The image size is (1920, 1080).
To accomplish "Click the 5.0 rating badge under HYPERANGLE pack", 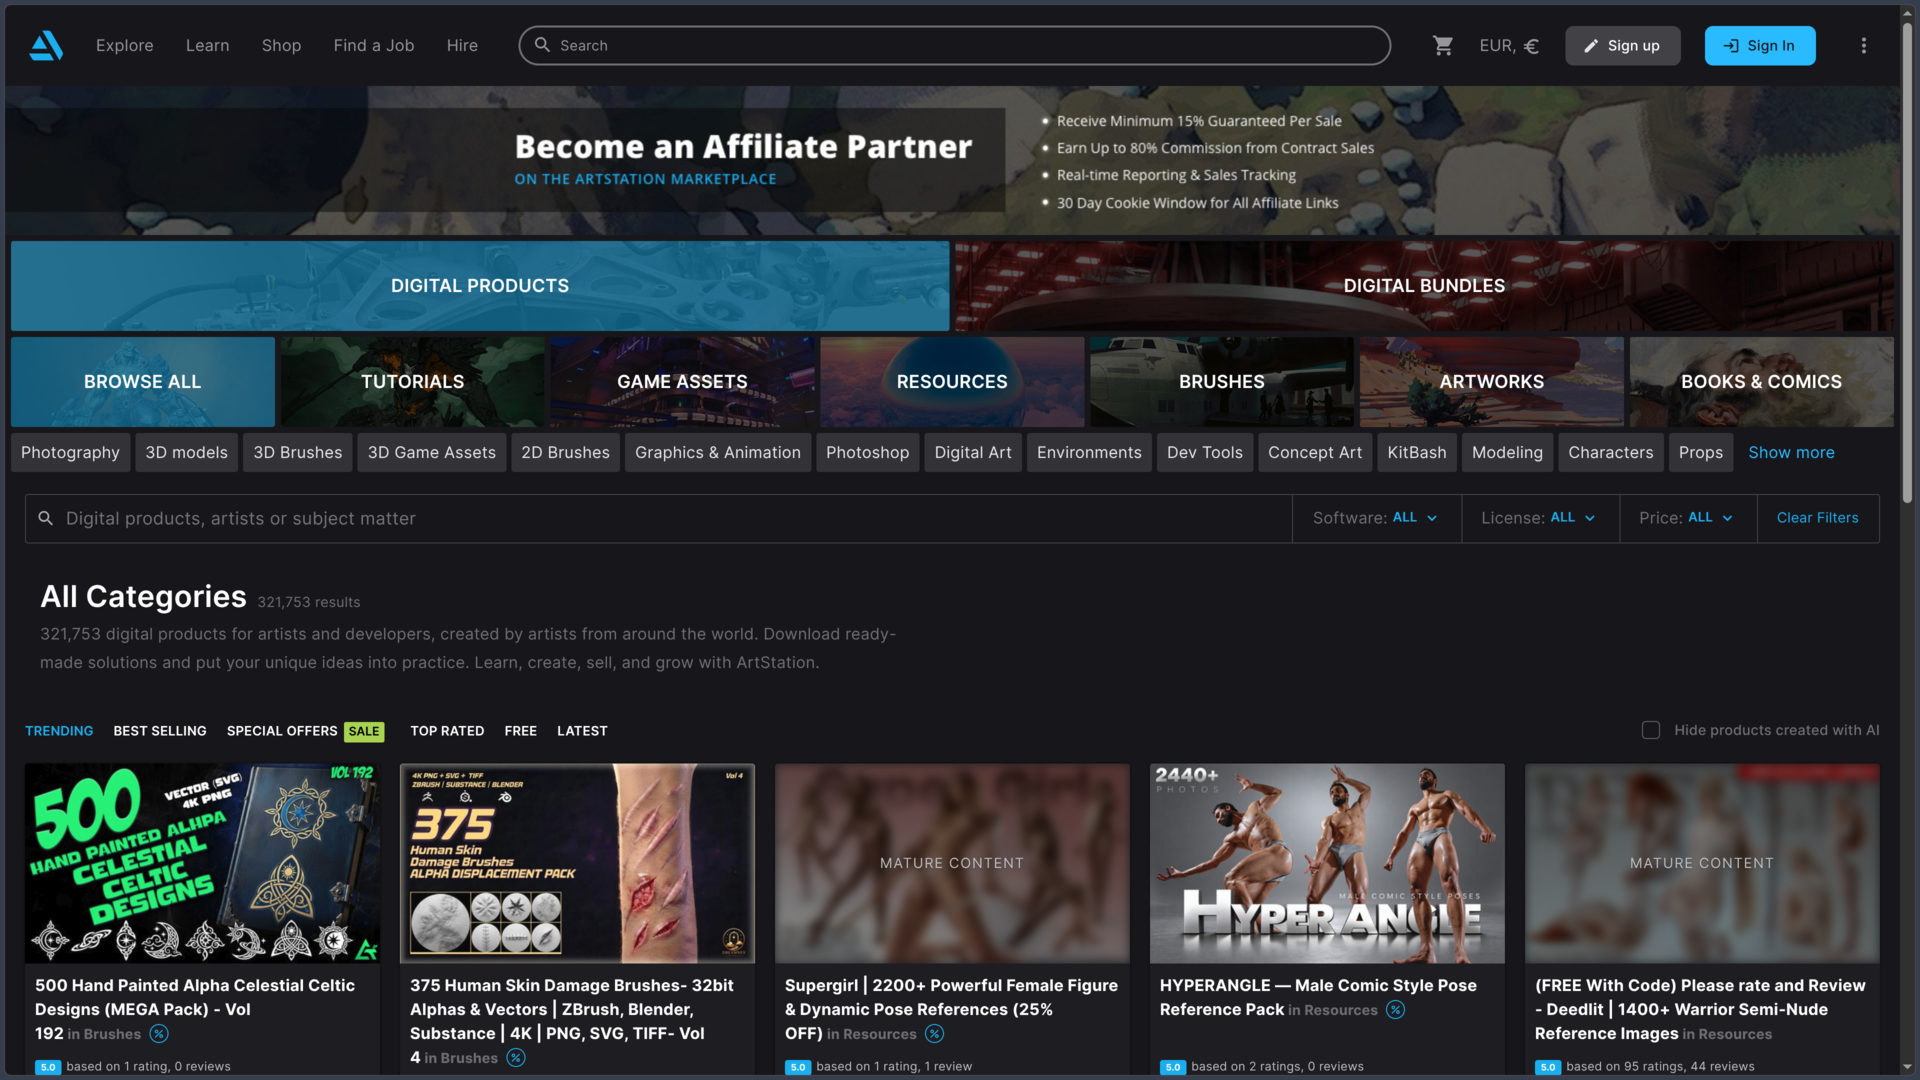I will [x=1173, y=1067].
